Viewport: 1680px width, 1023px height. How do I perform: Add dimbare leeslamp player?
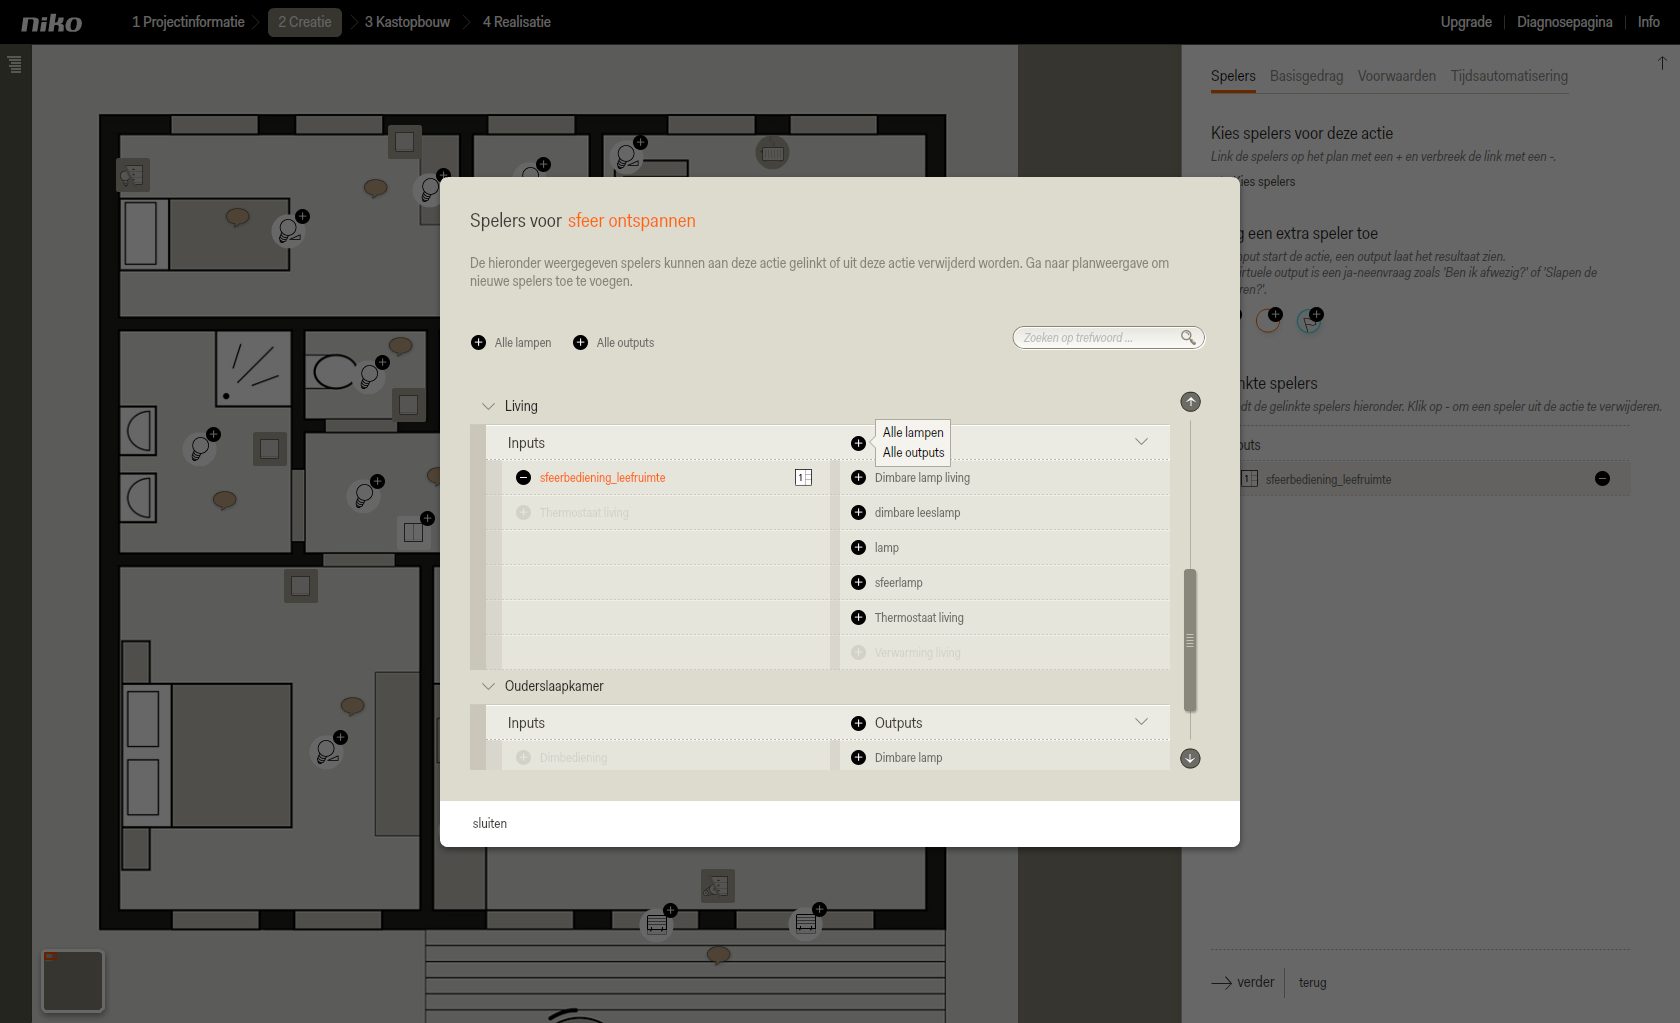coord(858,512)
